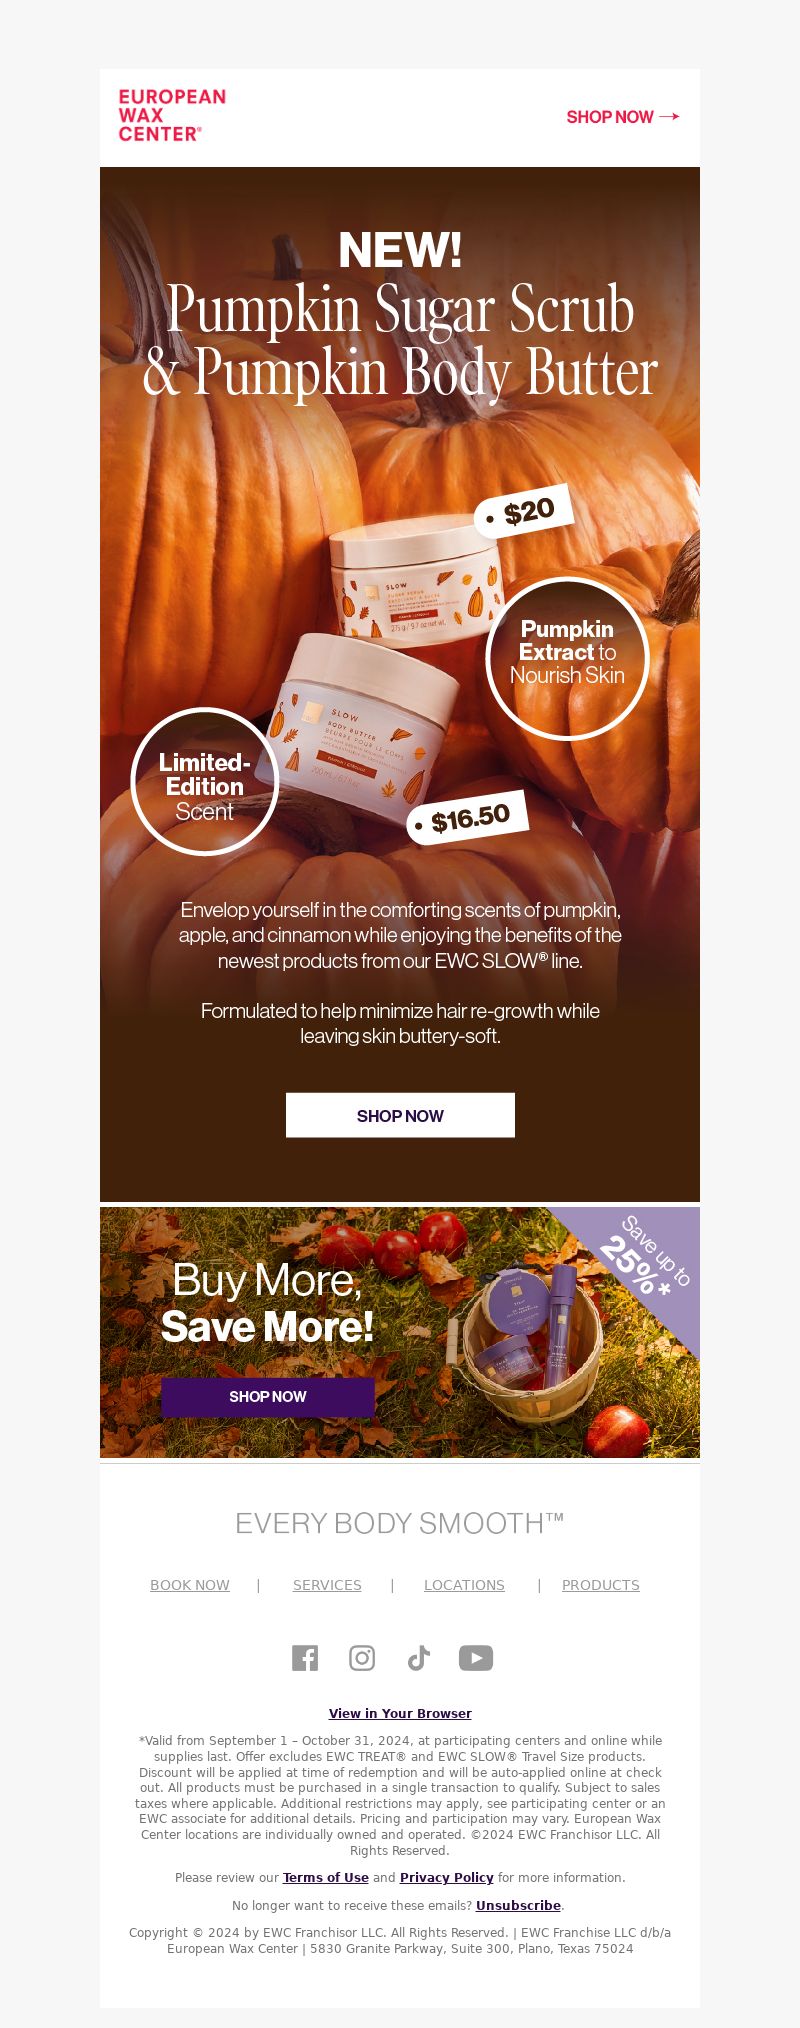Viewport: 800px width, 2028px height.
Task: Open the LOCATIONS footer link
Action: click(x=464, y=1585)
